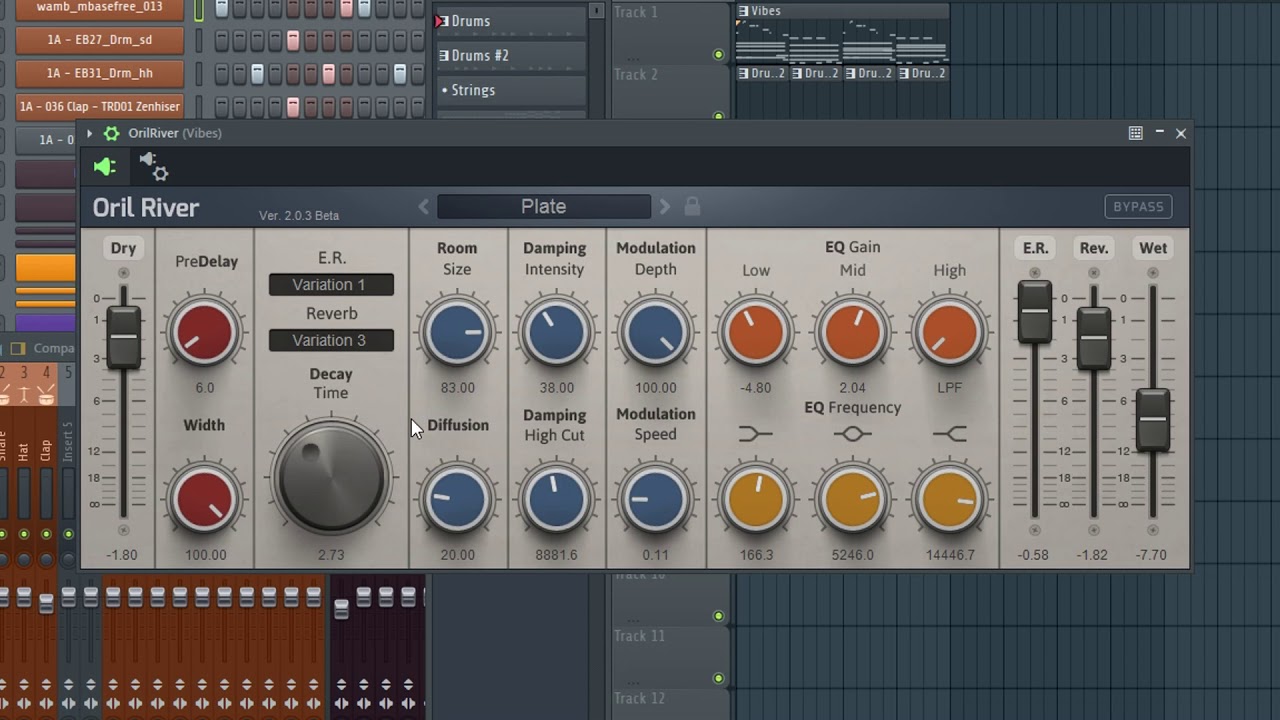Mute Track 1 with its green dot
Viewport: 1280px width, 720px height.
coord(718,55)
